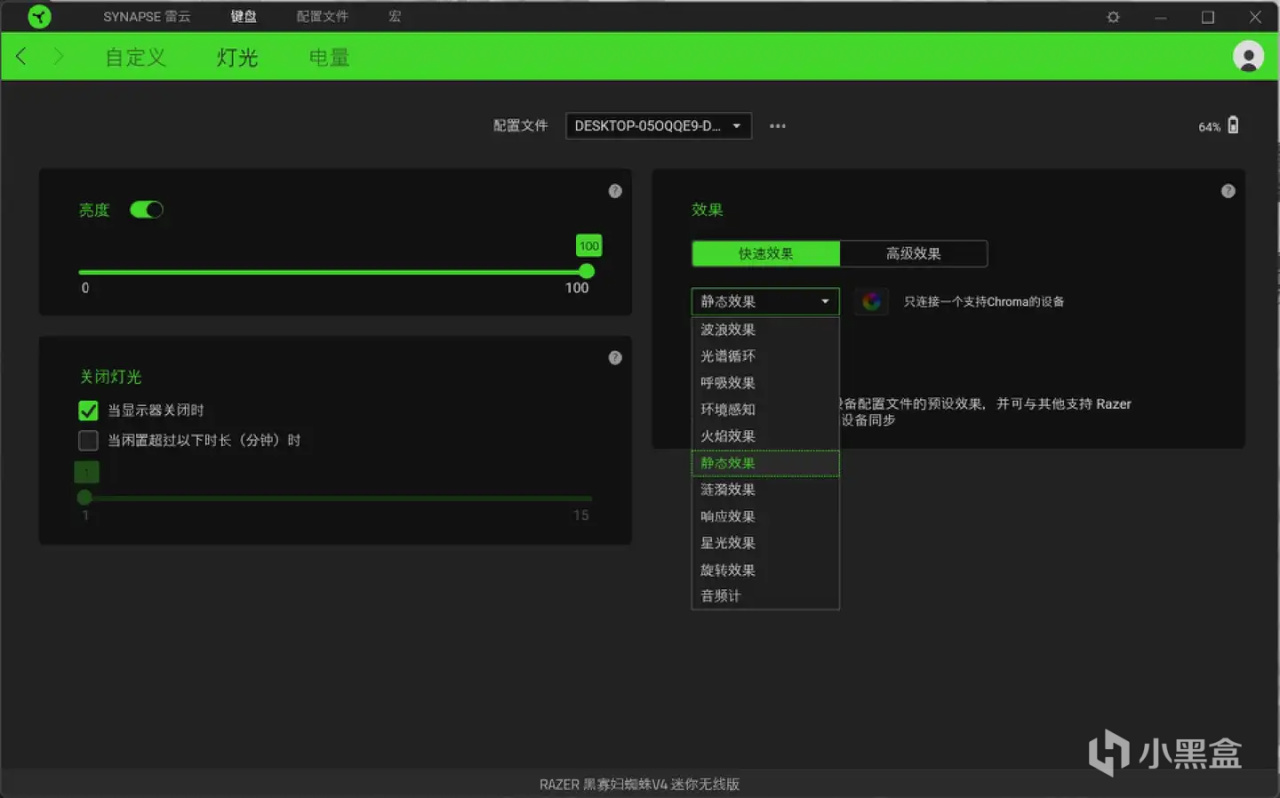Enable 当闲置超过以下时长 checkbox
This screenshot has width=1280, height=798.
tap(88, 440)
